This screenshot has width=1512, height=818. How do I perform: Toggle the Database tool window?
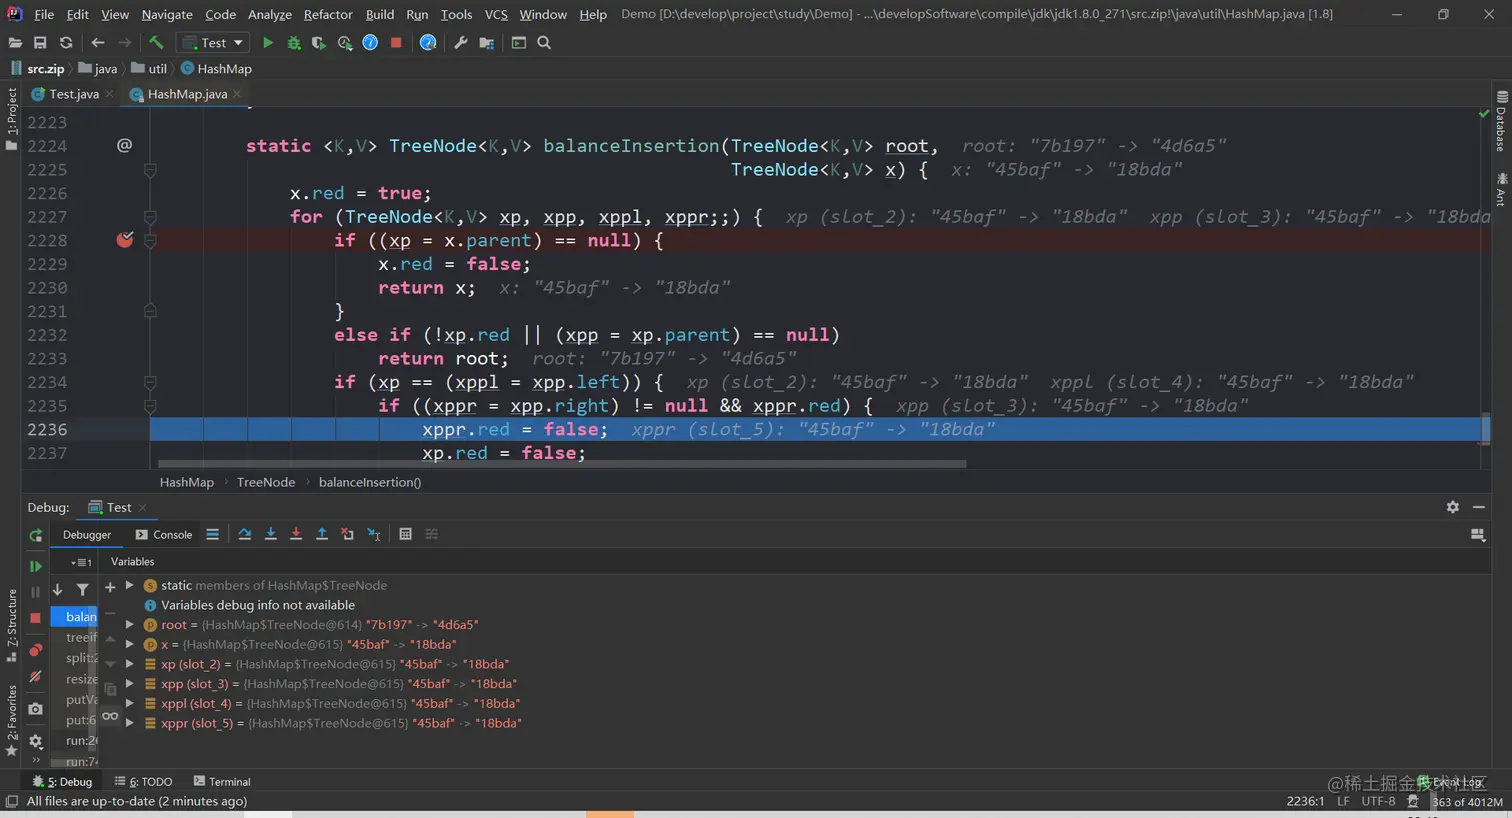tap(1501, 121)
